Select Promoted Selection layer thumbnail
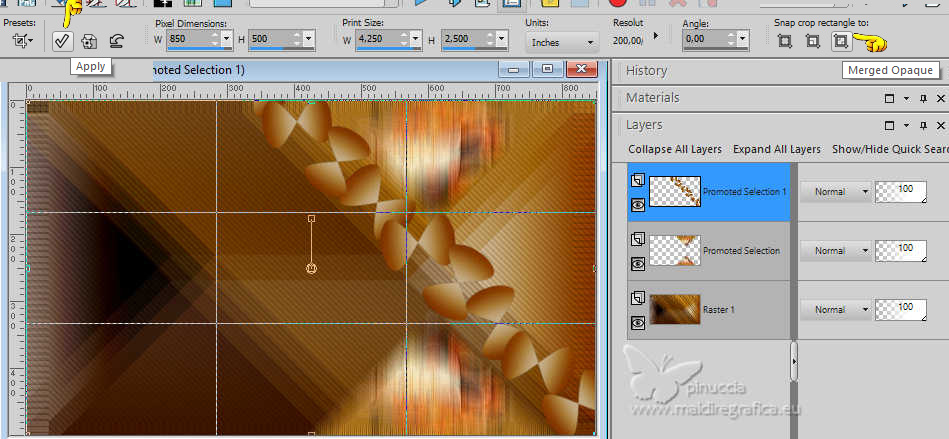949x439 pixels. 675,250
